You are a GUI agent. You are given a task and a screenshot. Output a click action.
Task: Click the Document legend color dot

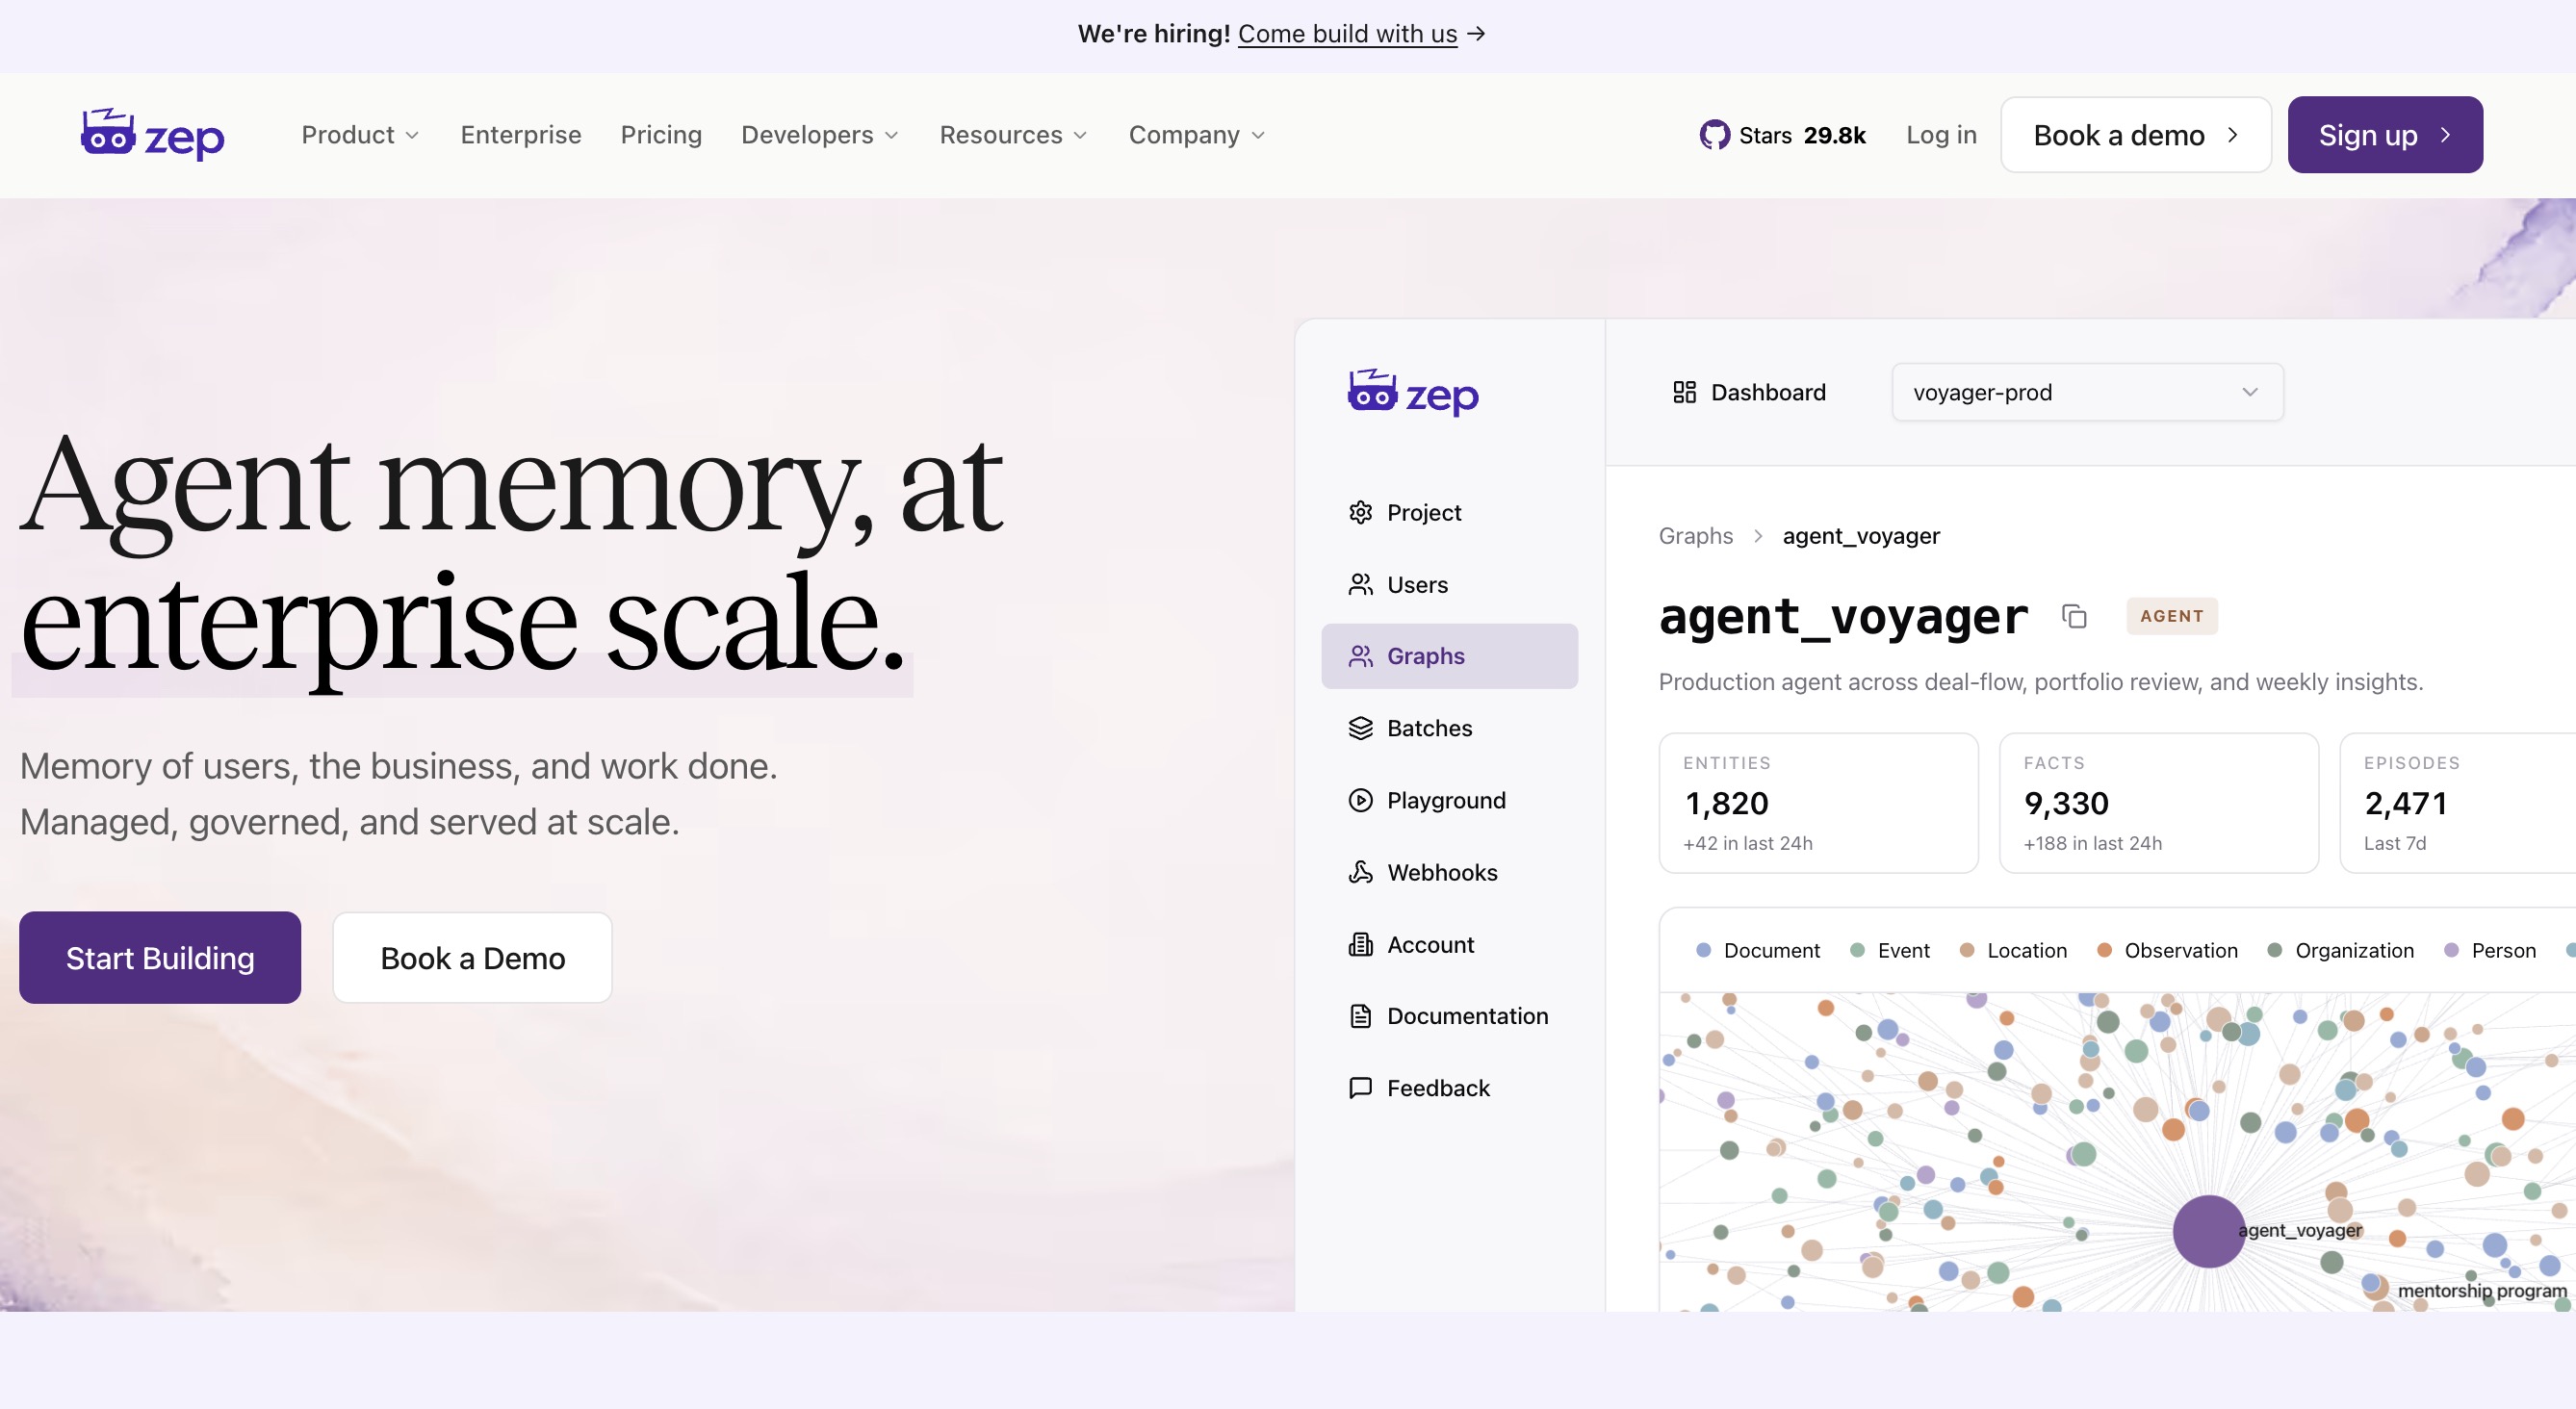[1703, 950]
